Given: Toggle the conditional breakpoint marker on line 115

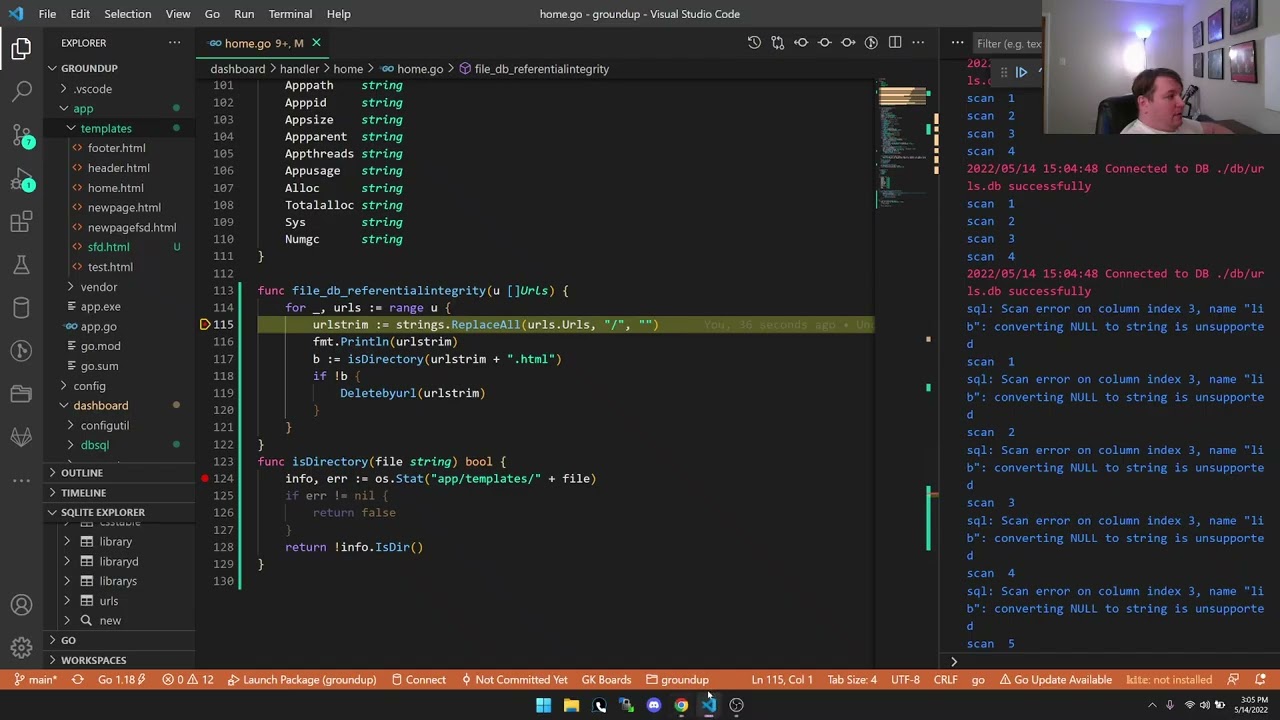Looking at the screenshot, I should [x=205, y=325].
